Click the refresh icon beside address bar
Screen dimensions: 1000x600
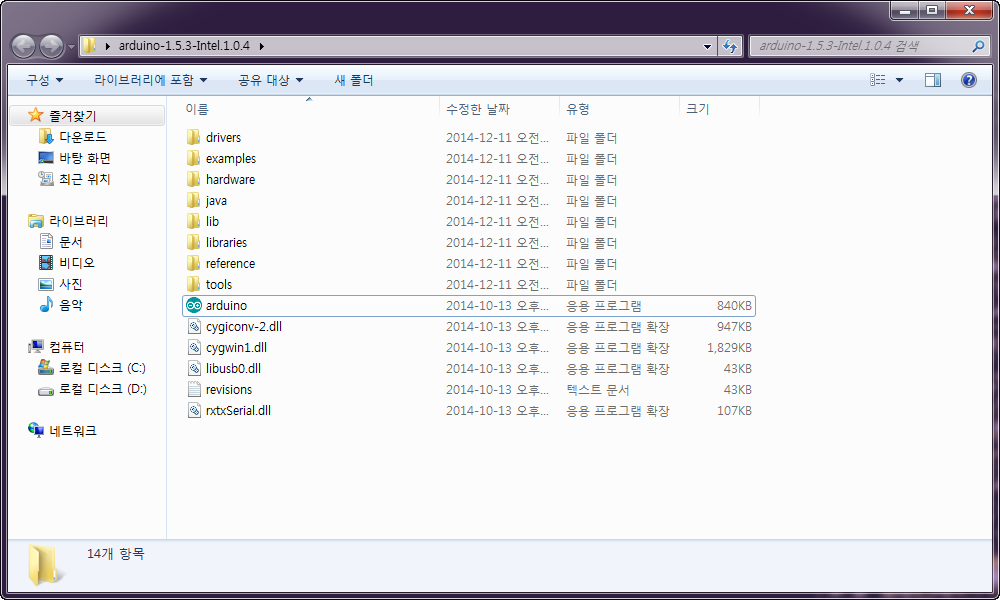click(x=730, y=46)
